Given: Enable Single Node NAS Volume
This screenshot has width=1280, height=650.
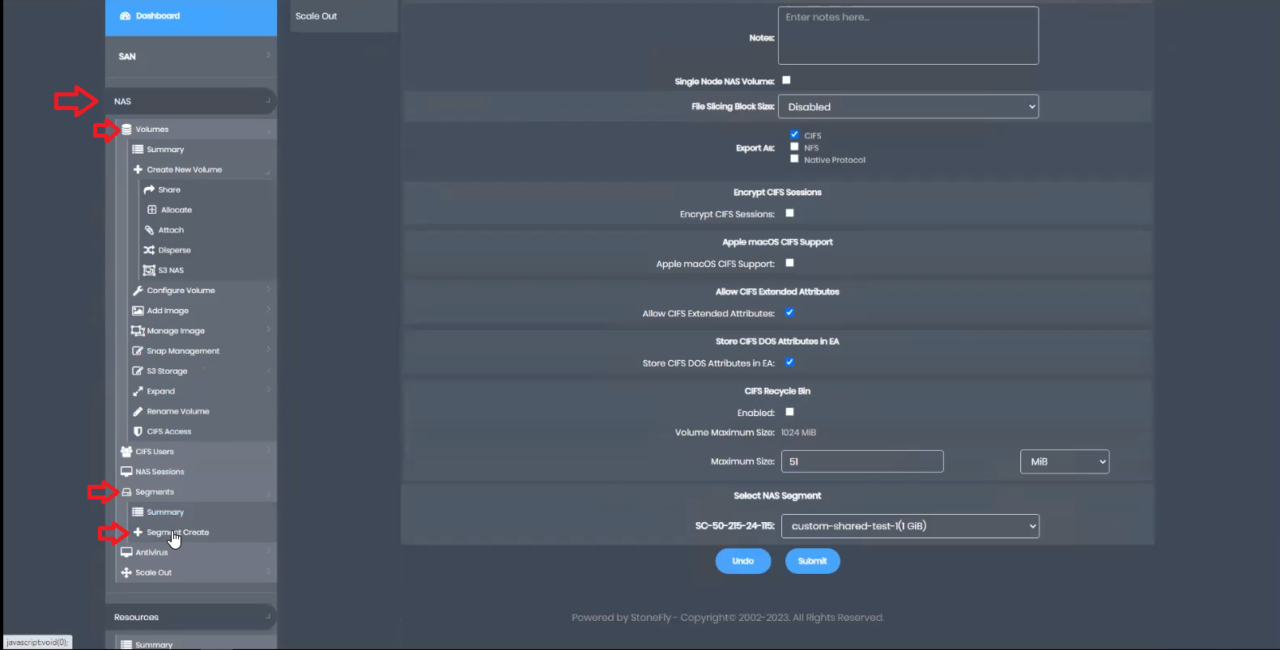Looking at the screenshot, I should pyautogui.click(x=786, y=80).
